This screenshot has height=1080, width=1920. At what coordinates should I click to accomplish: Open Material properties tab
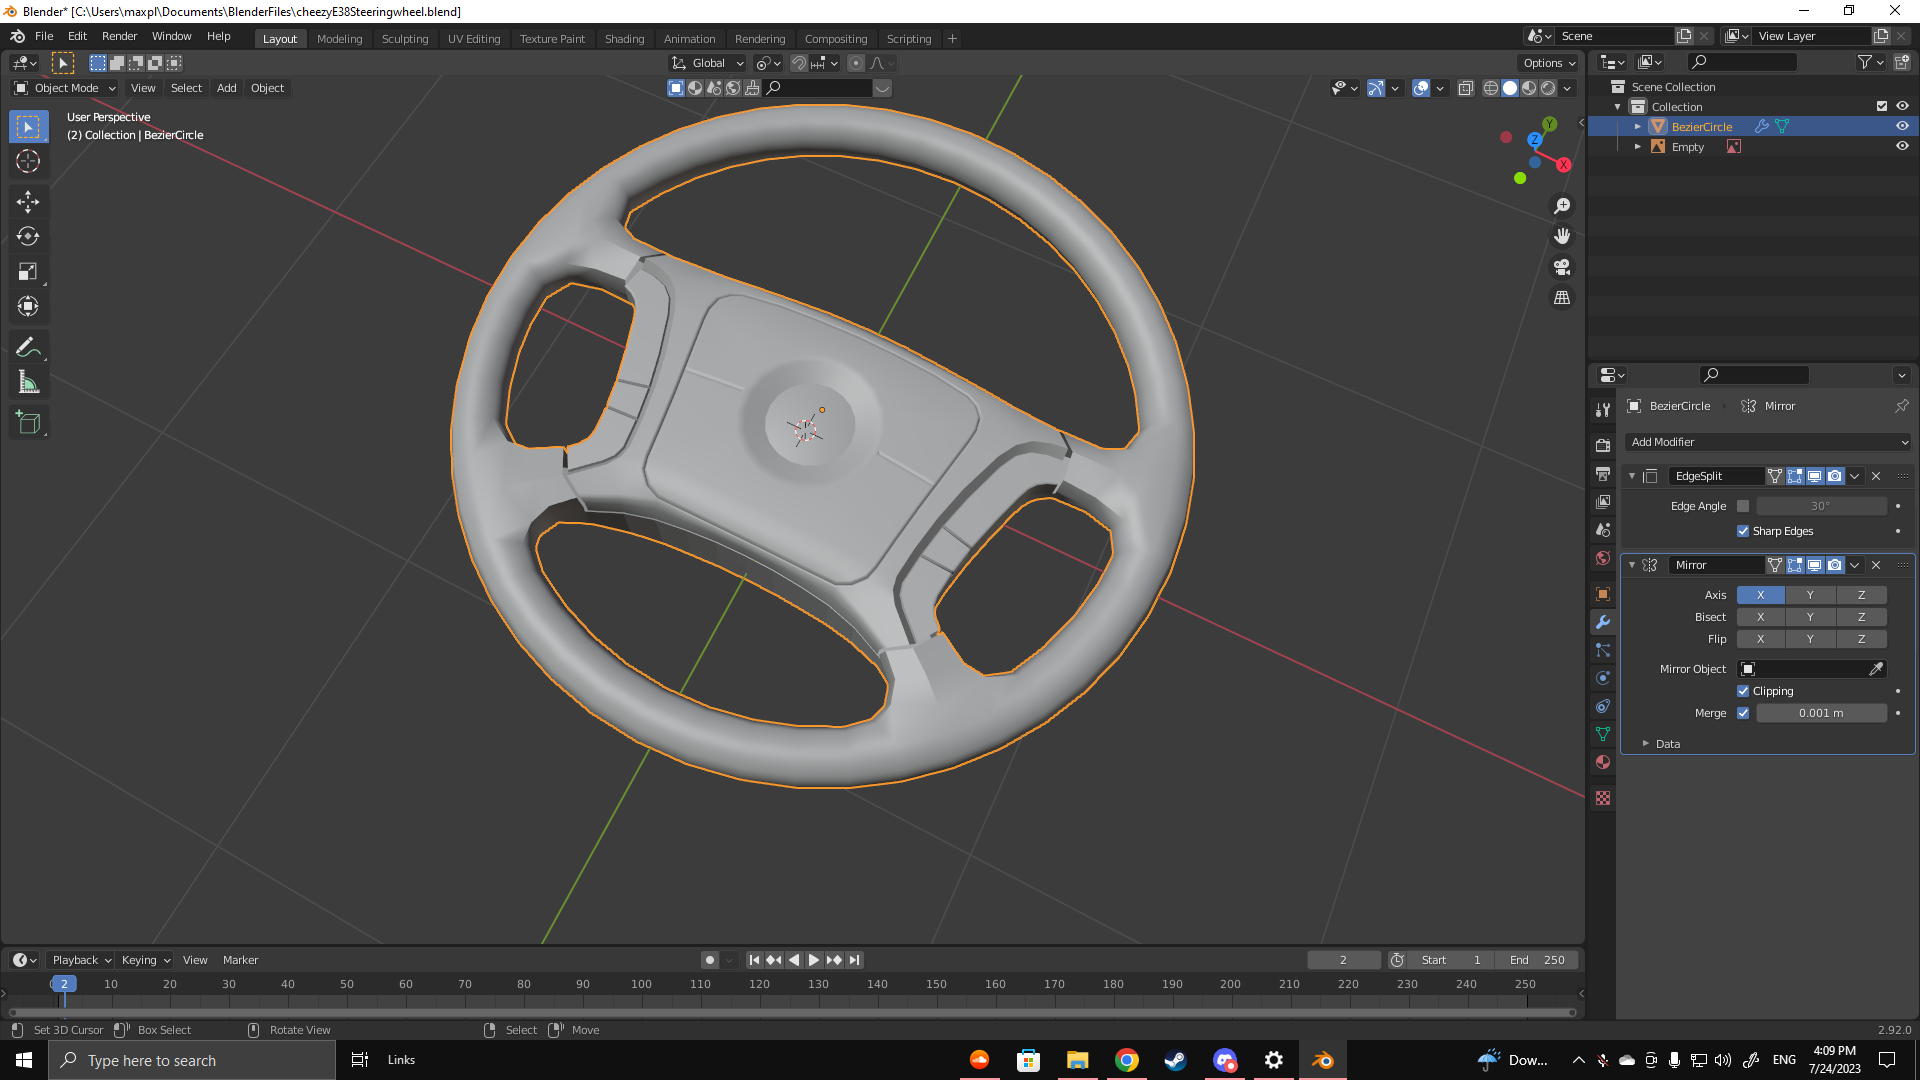pos(1603,762)
